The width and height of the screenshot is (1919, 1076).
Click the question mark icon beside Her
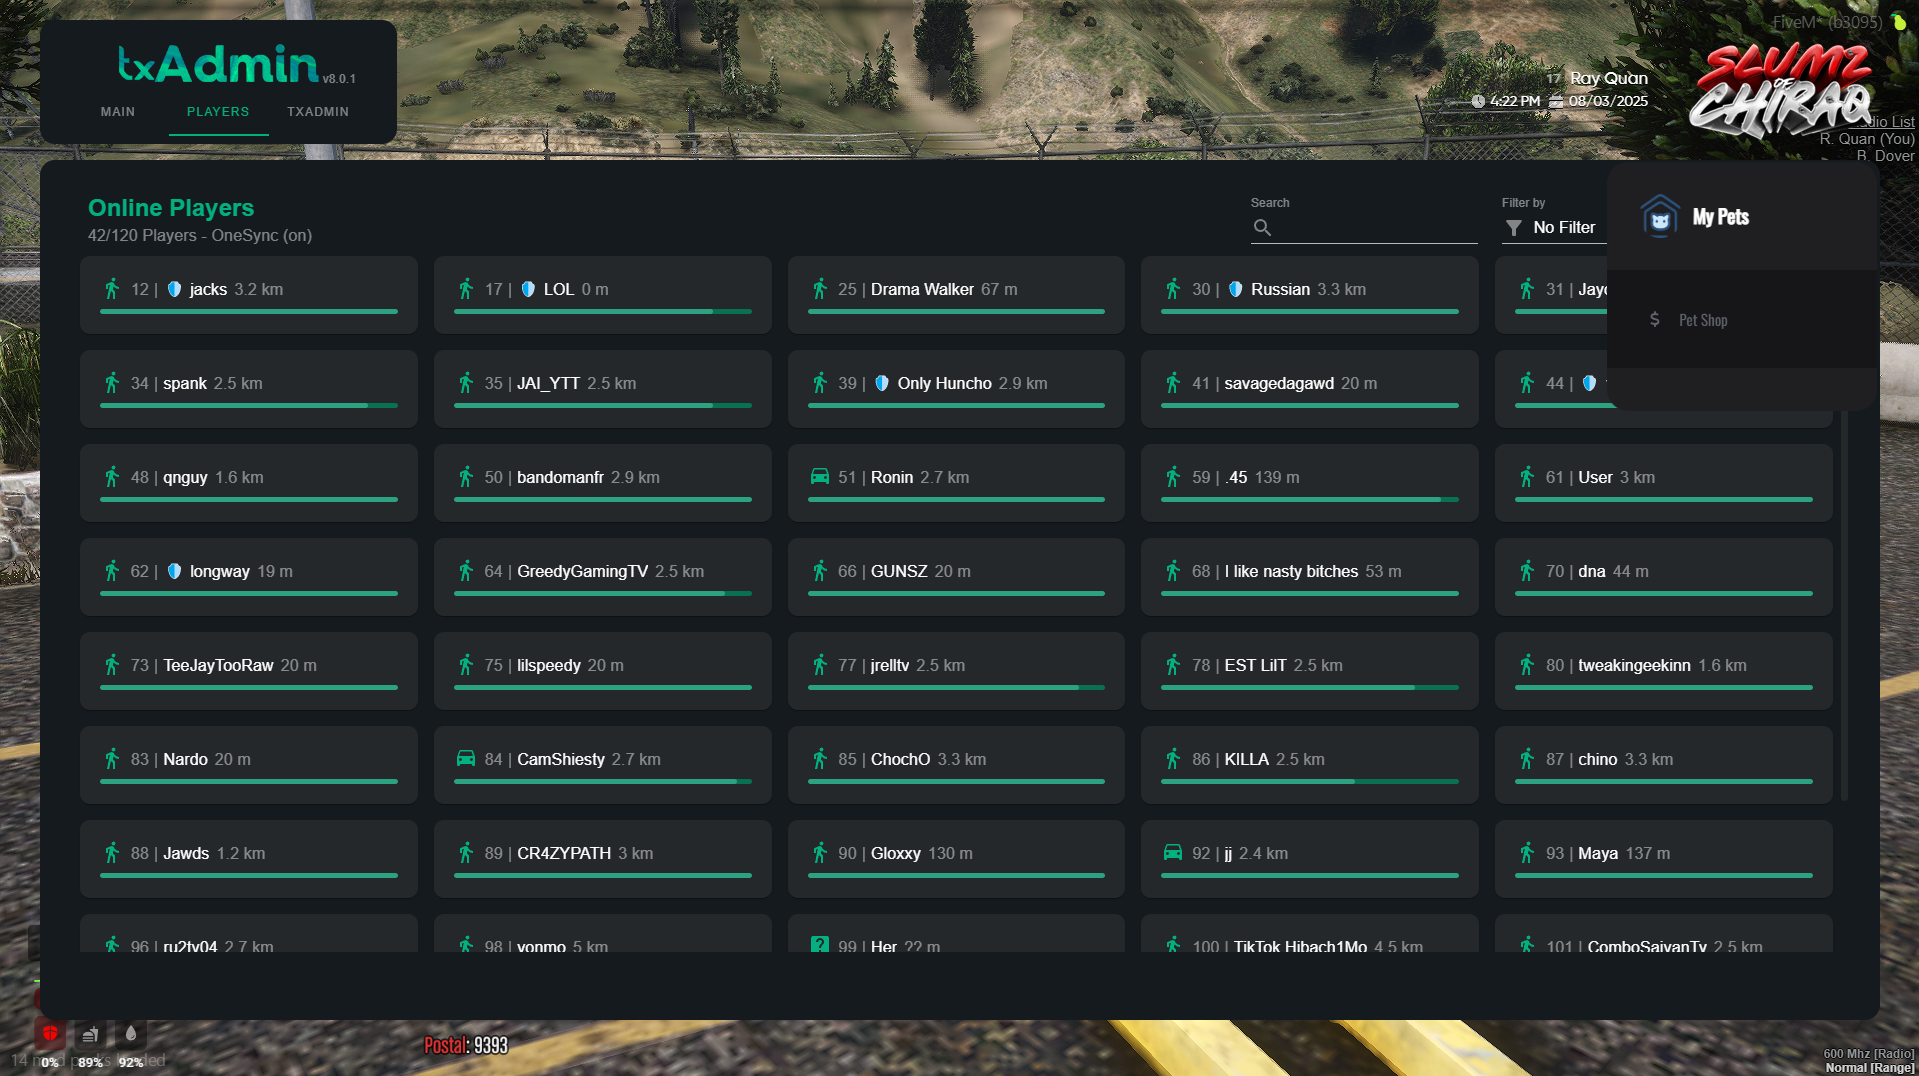coord(819,944)
